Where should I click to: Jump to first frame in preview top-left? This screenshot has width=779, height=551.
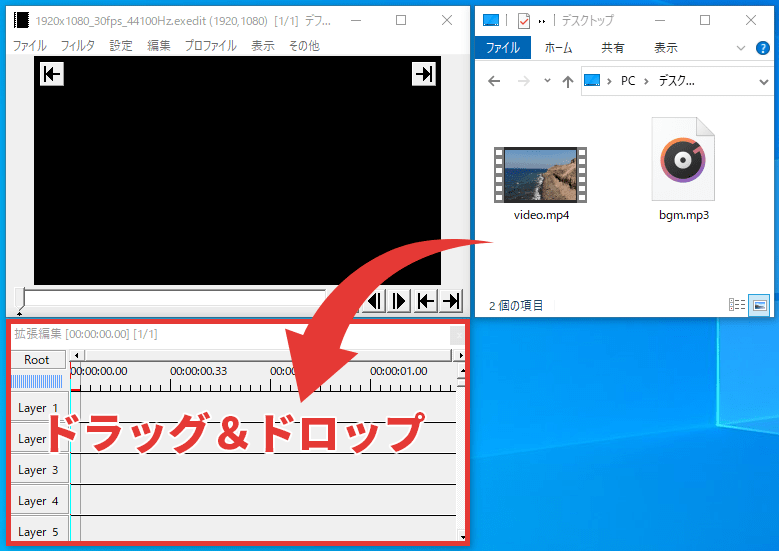[52, 74]
